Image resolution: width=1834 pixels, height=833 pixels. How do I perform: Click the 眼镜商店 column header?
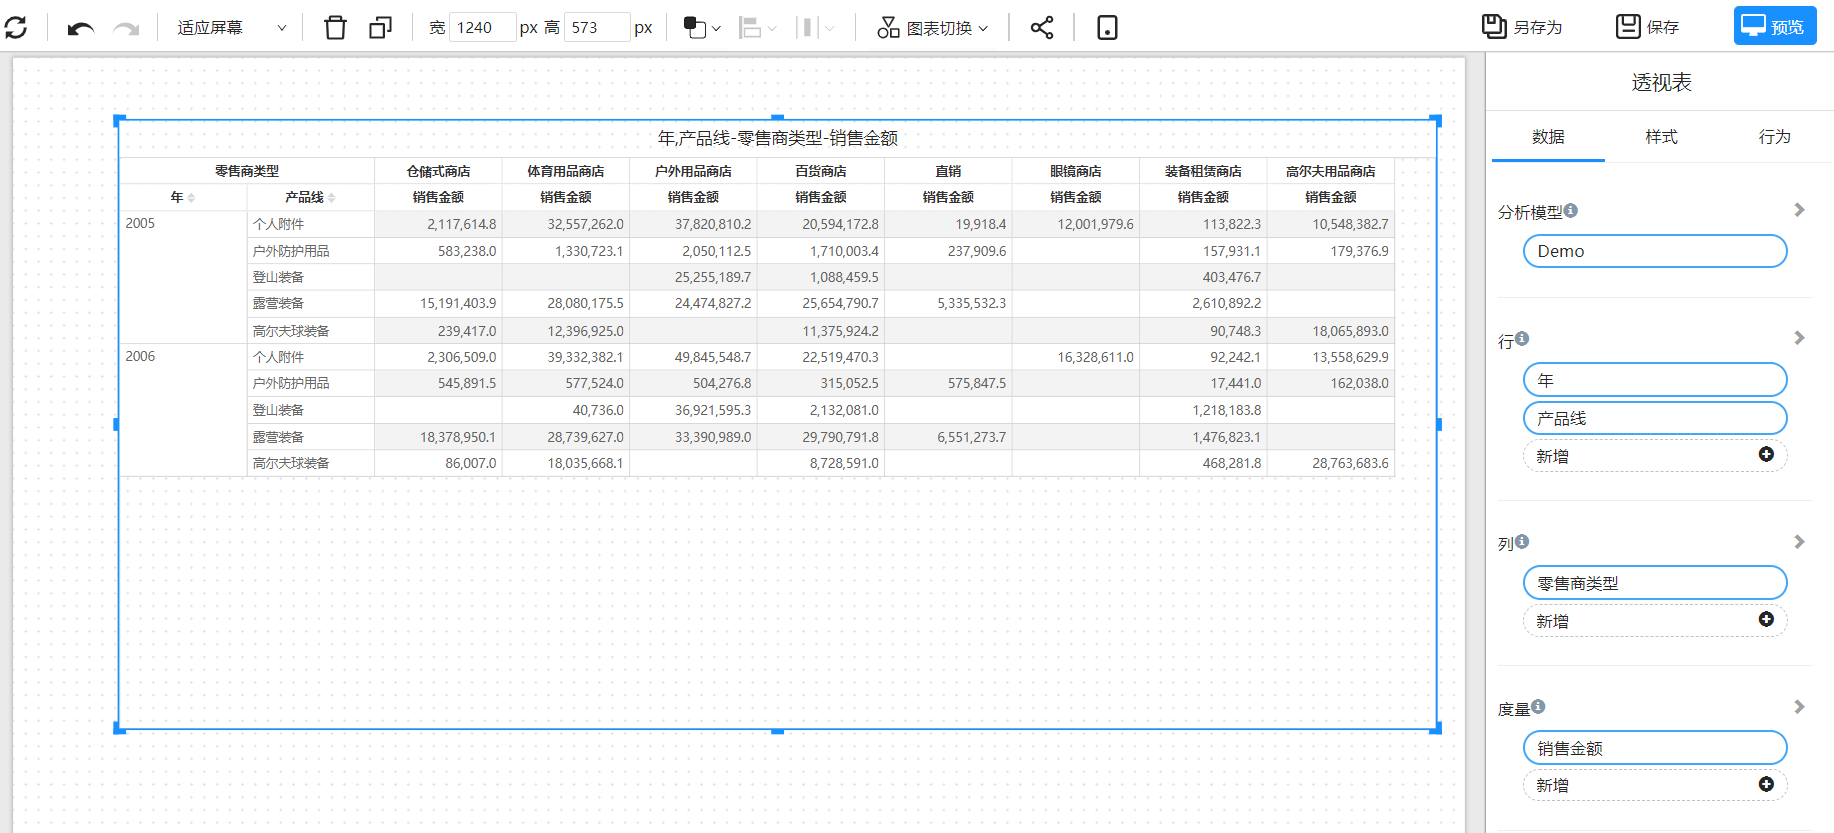[1076, 171]
